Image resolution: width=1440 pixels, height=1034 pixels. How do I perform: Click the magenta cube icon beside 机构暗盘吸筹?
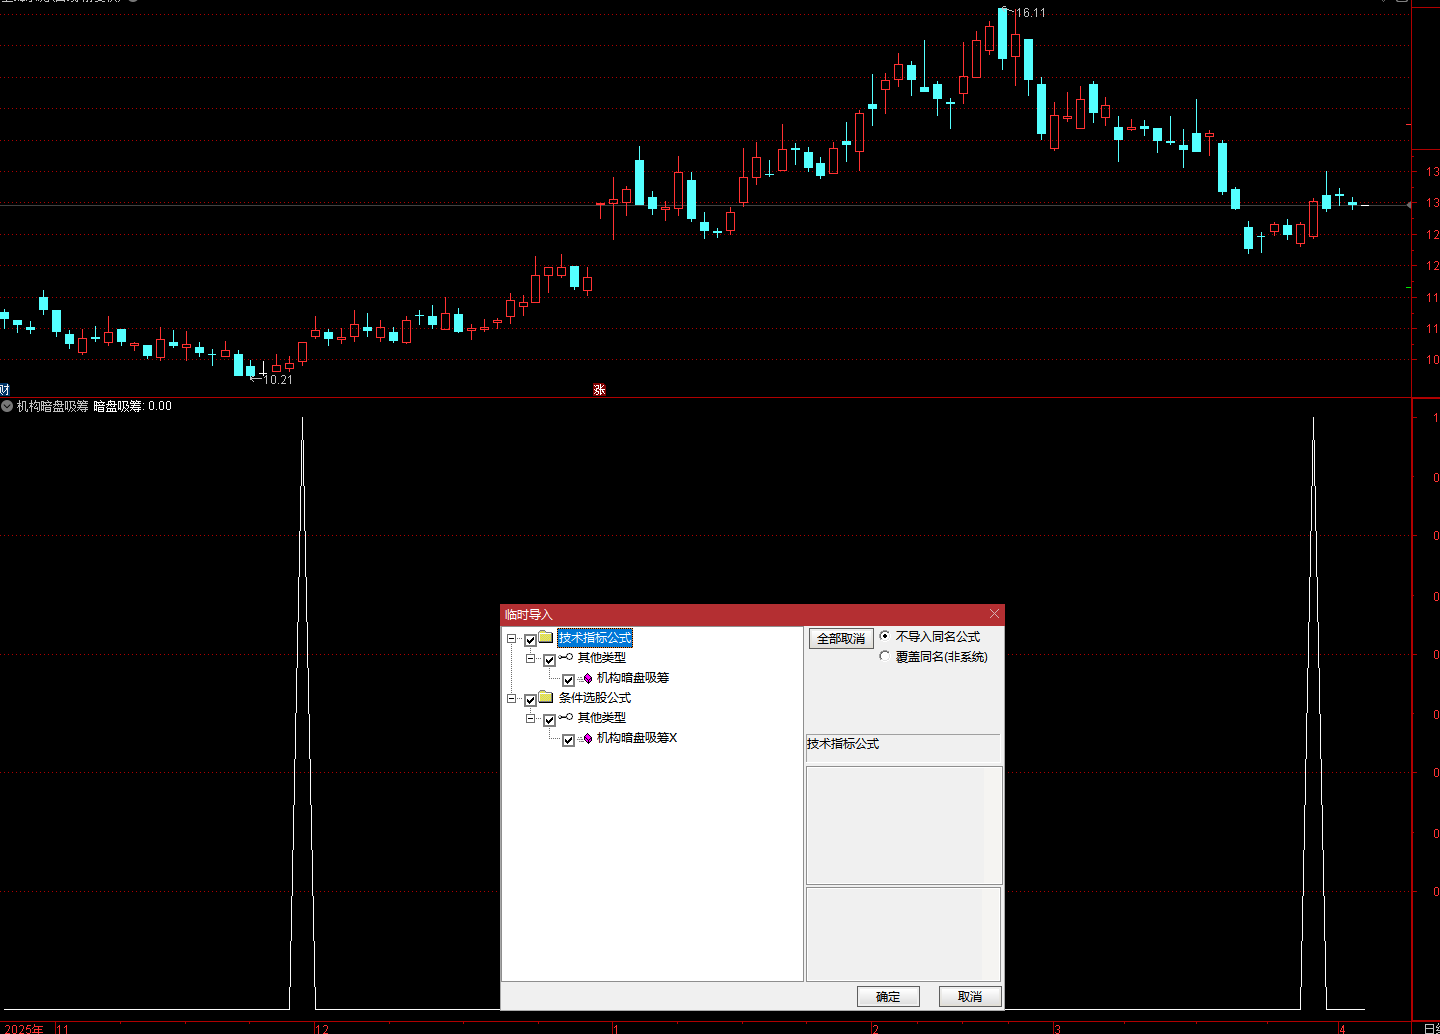tap(586, 678)
